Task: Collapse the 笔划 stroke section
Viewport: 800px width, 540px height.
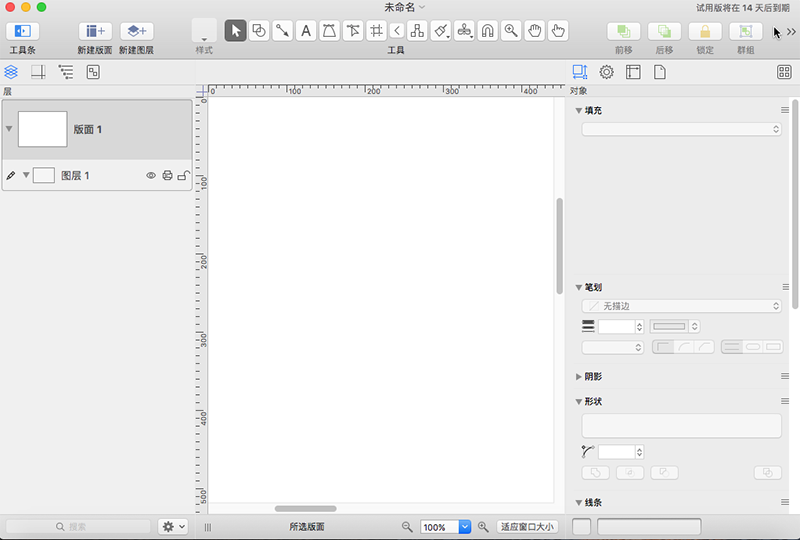Action: pos(579,287)
